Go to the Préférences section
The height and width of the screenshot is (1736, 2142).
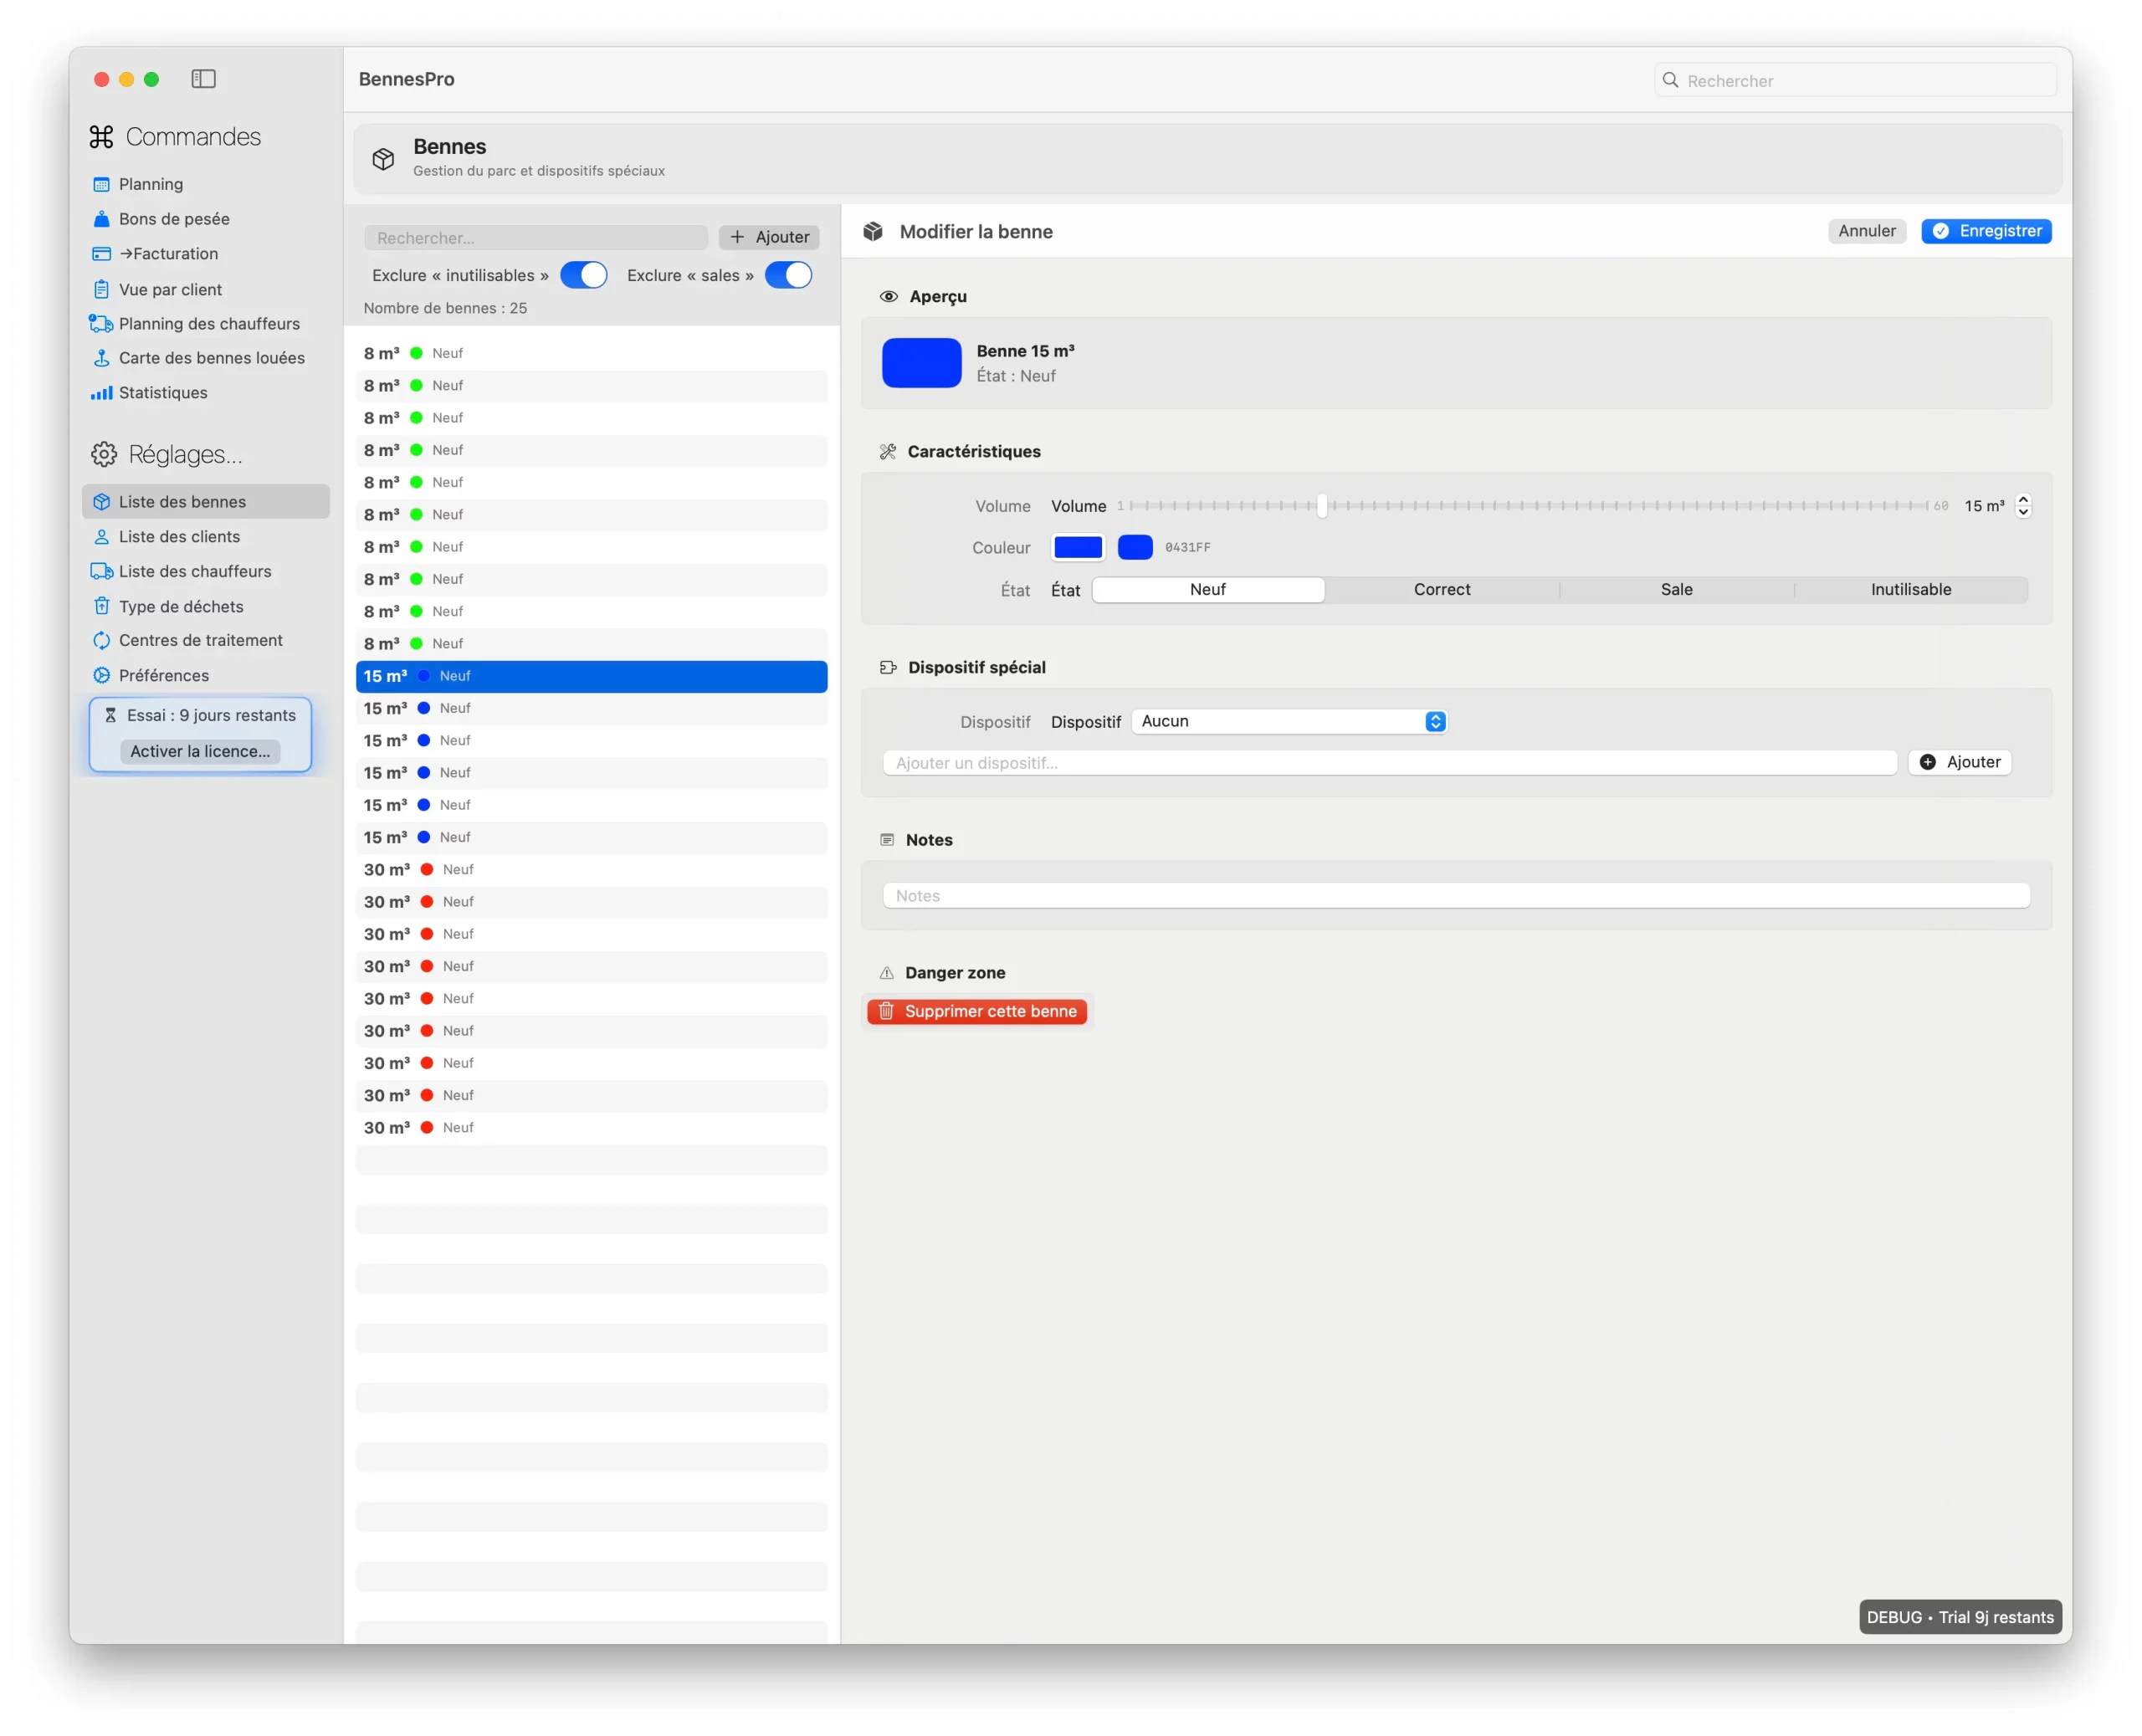pyautogui.click(x=164, y=676)
